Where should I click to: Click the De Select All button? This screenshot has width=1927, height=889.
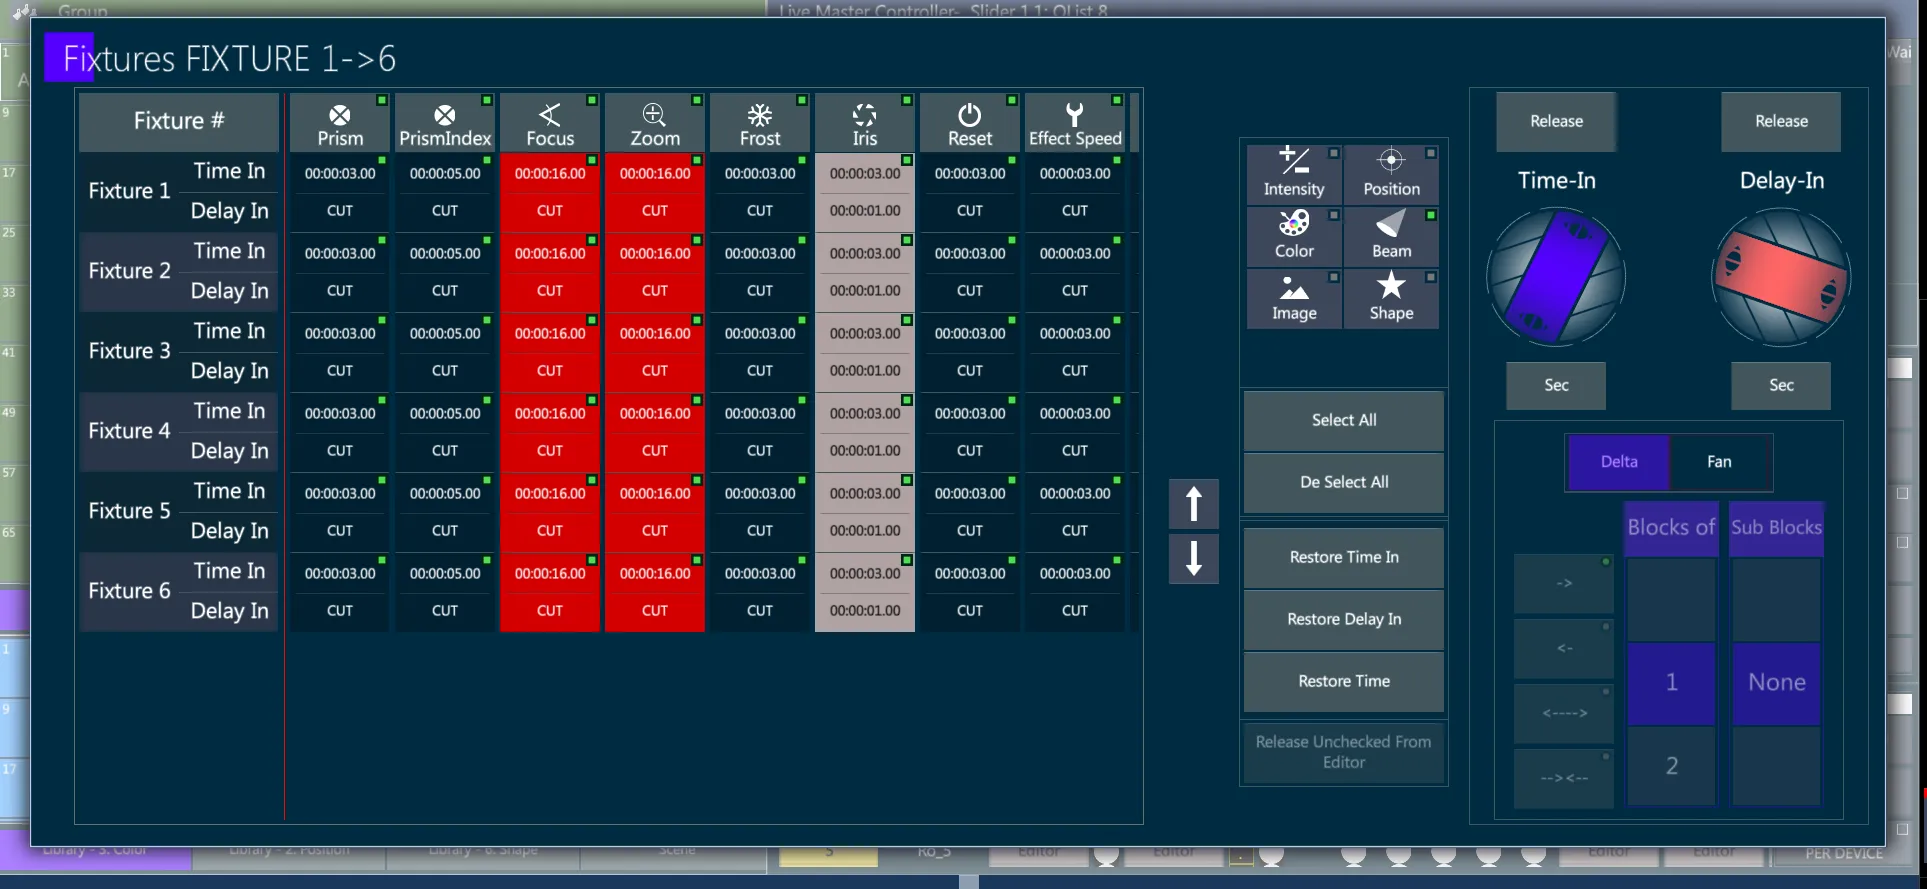pos(1344,483)
